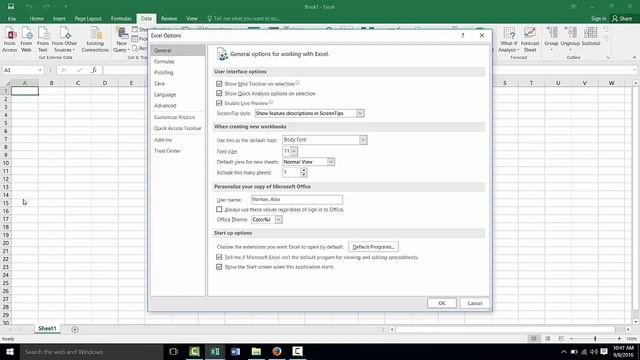
Task: Open Default view for new sheets dropdown
Action: [331, 162]
